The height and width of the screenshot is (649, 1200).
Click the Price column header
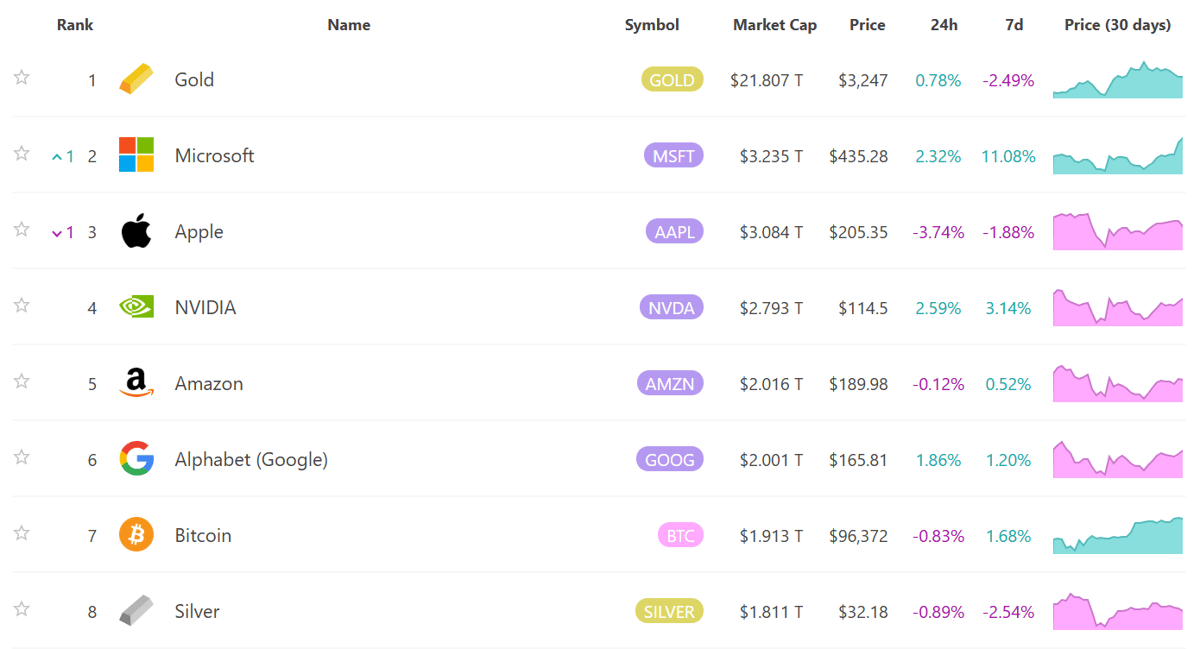(867, 25)
